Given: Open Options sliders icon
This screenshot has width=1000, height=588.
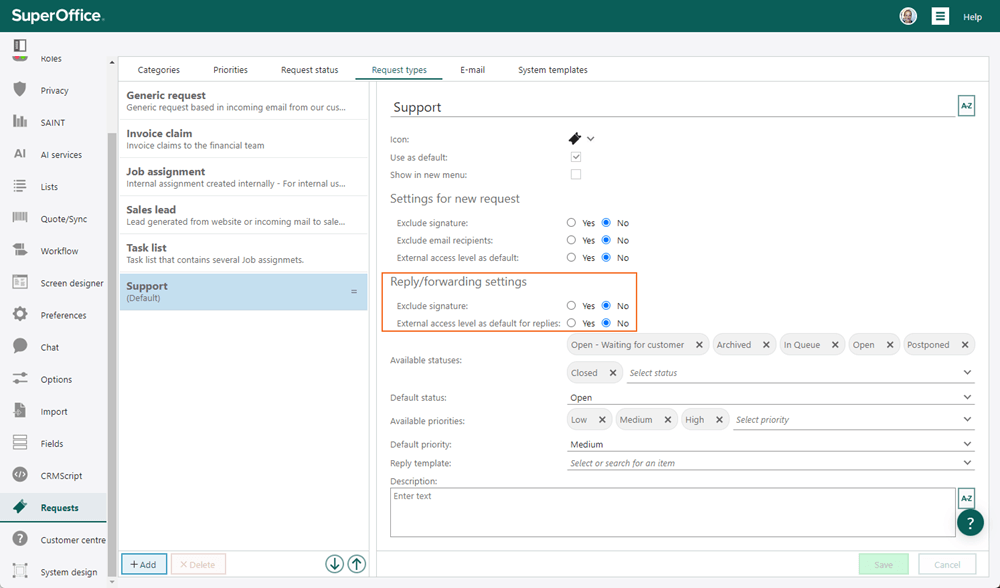Looking at the screenshot, I should [x=20, y=378].
